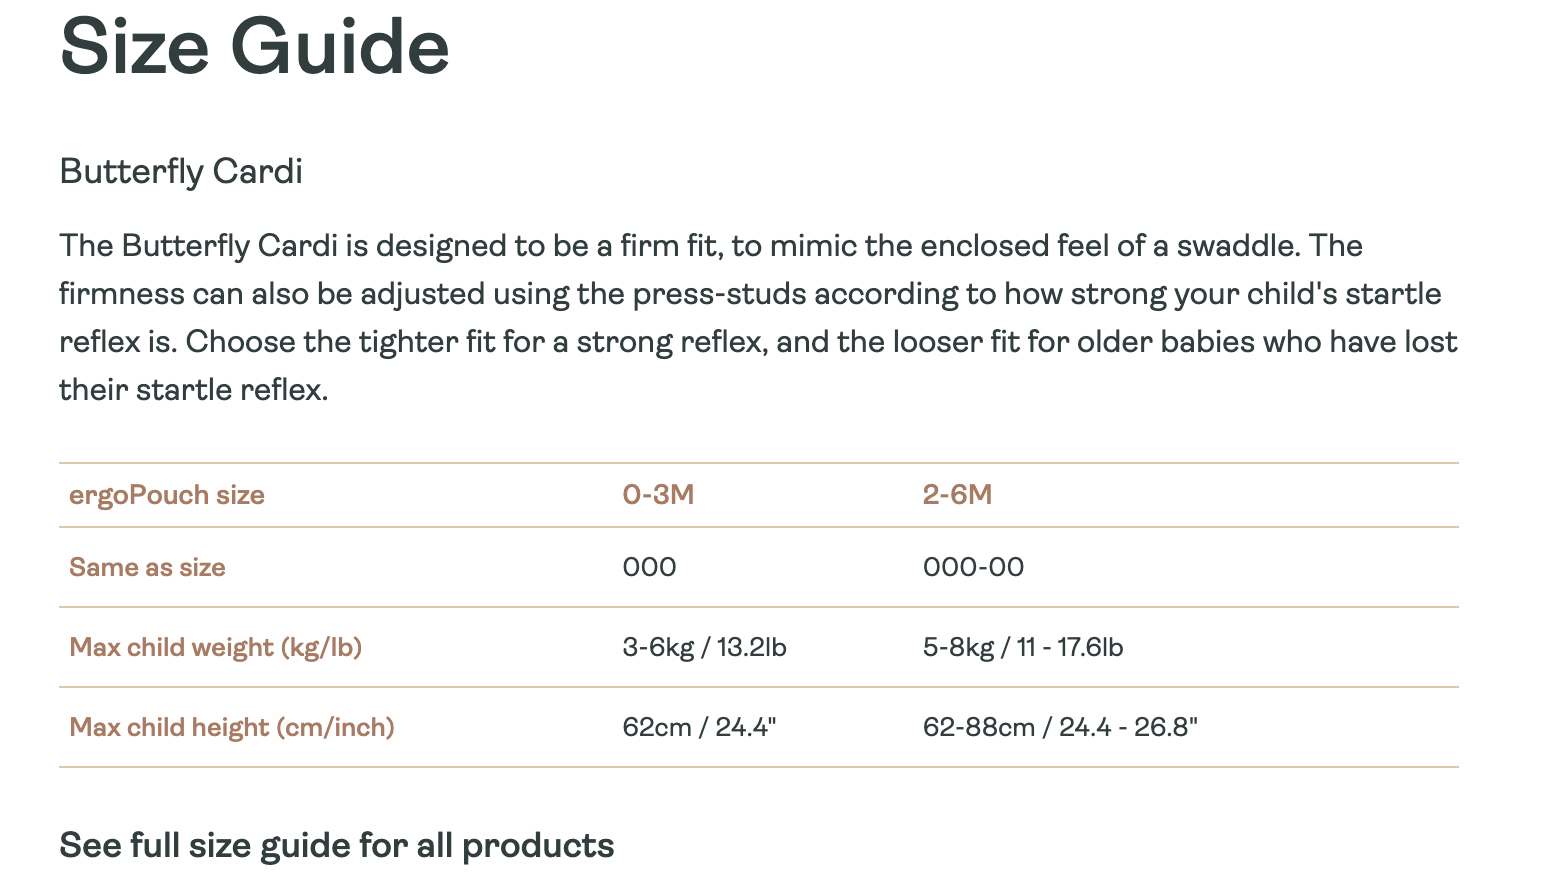Viewport: 1547px width, 890px height.
Task: Click the 62cm / 24.4" height cell
Action: click(699, 727)
